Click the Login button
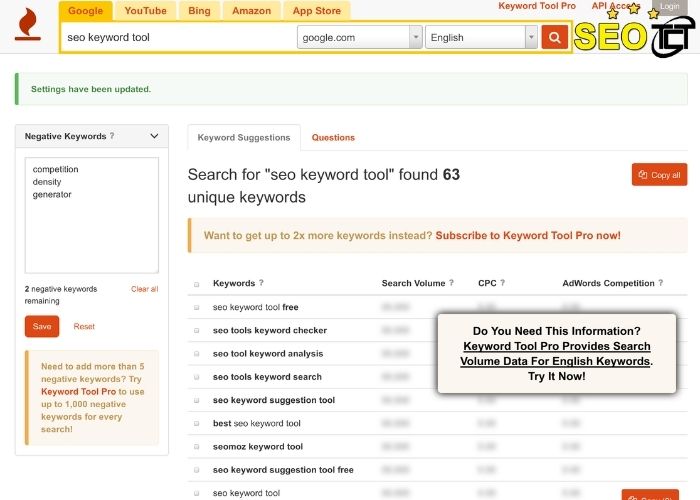 [669, 6]
